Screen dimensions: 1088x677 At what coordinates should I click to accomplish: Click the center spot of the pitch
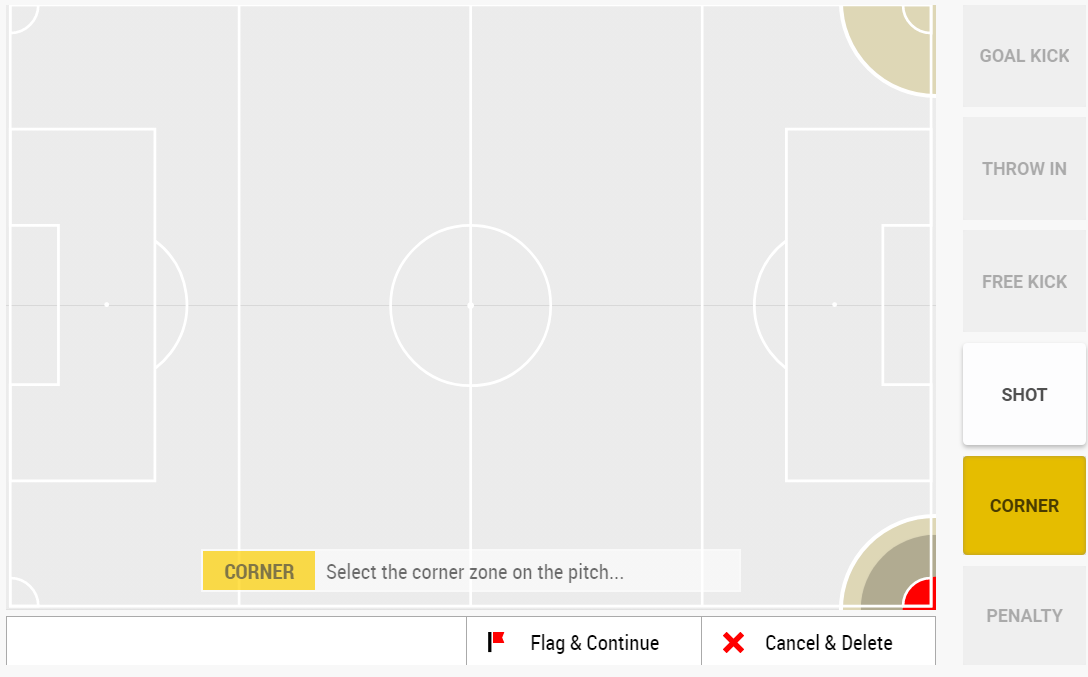coord(470,305)
